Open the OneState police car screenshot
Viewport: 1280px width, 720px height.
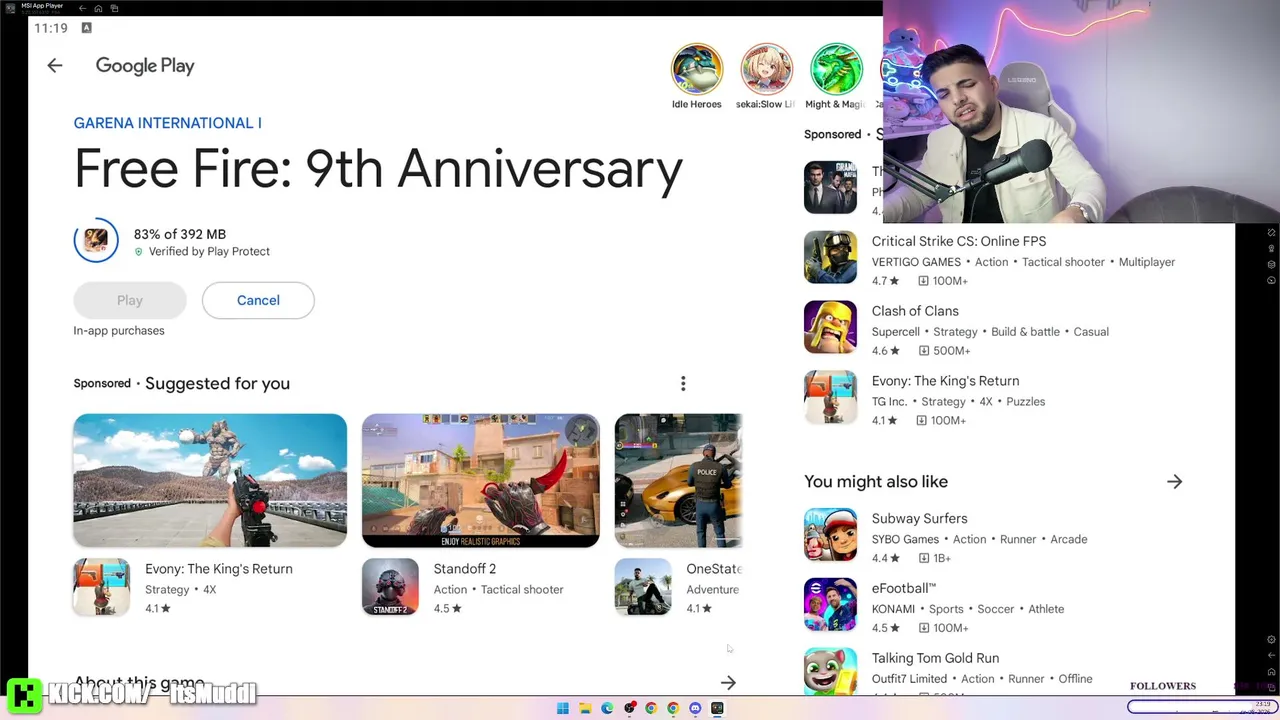tap(679, 480)
